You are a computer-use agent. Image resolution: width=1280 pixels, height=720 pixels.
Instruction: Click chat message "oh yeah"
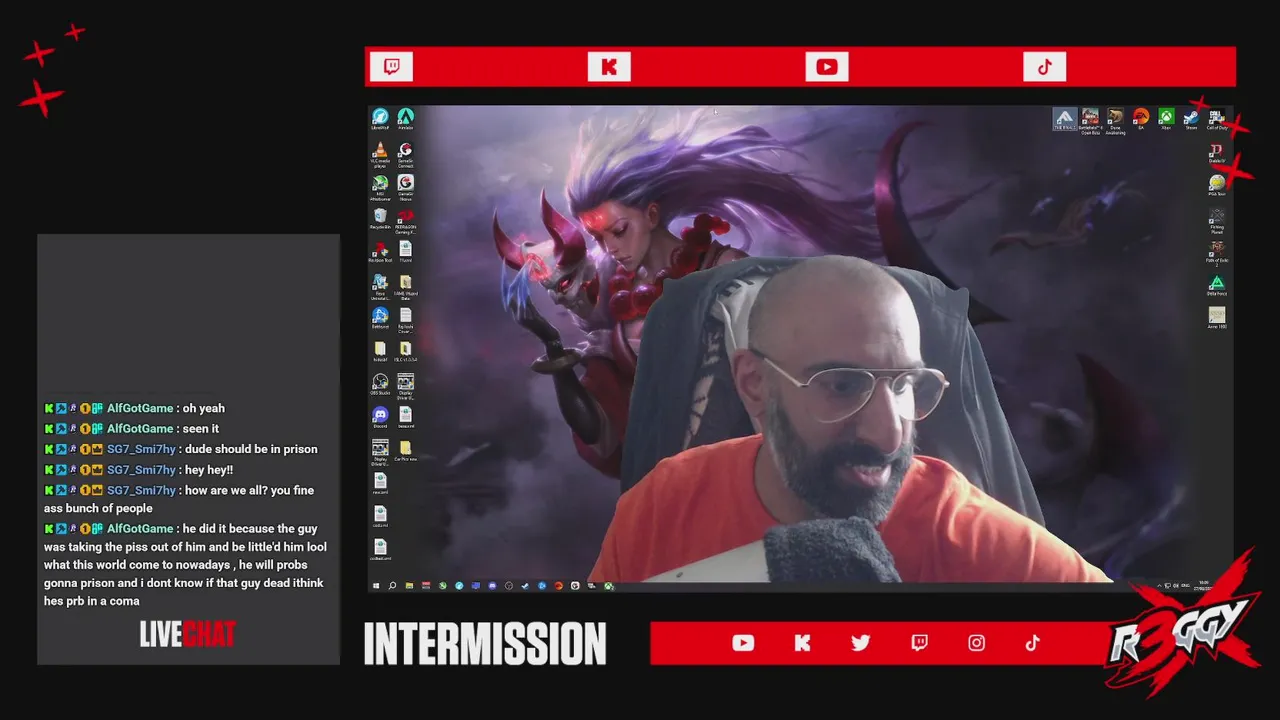[x=204, y=408]
